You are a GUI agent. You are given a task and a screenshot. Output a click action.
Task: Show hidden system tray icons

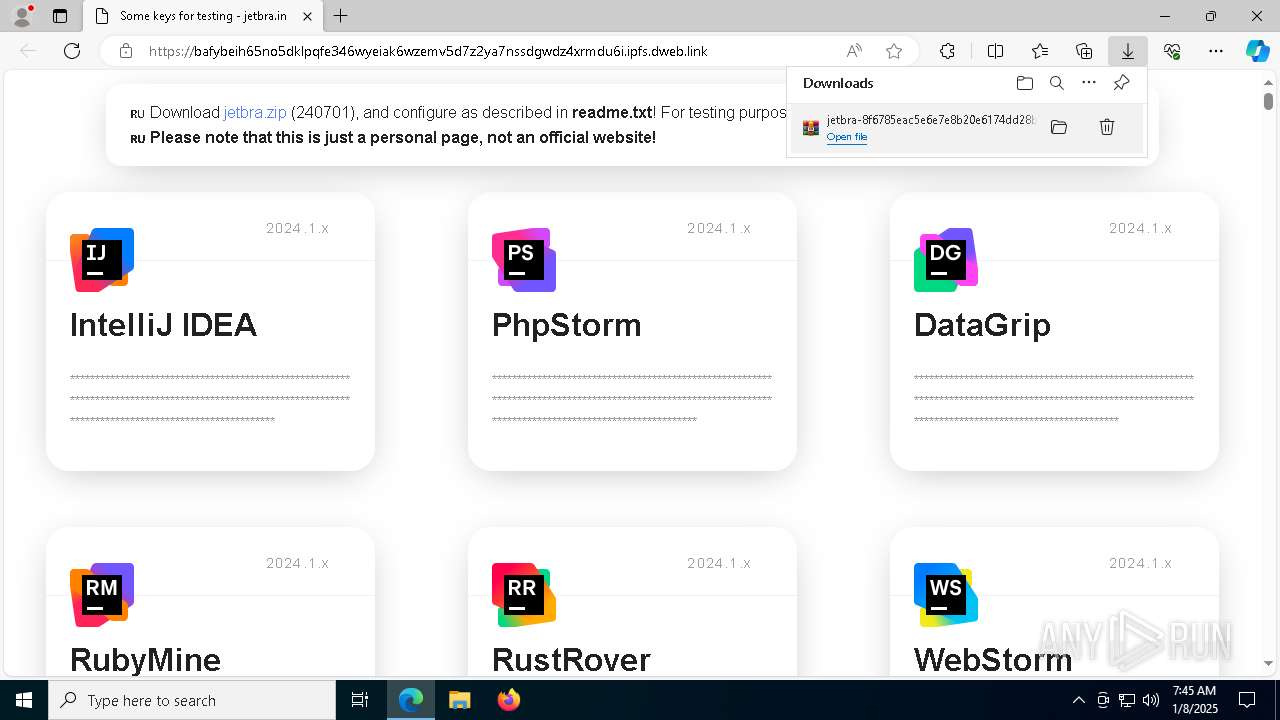(1078, 700)
